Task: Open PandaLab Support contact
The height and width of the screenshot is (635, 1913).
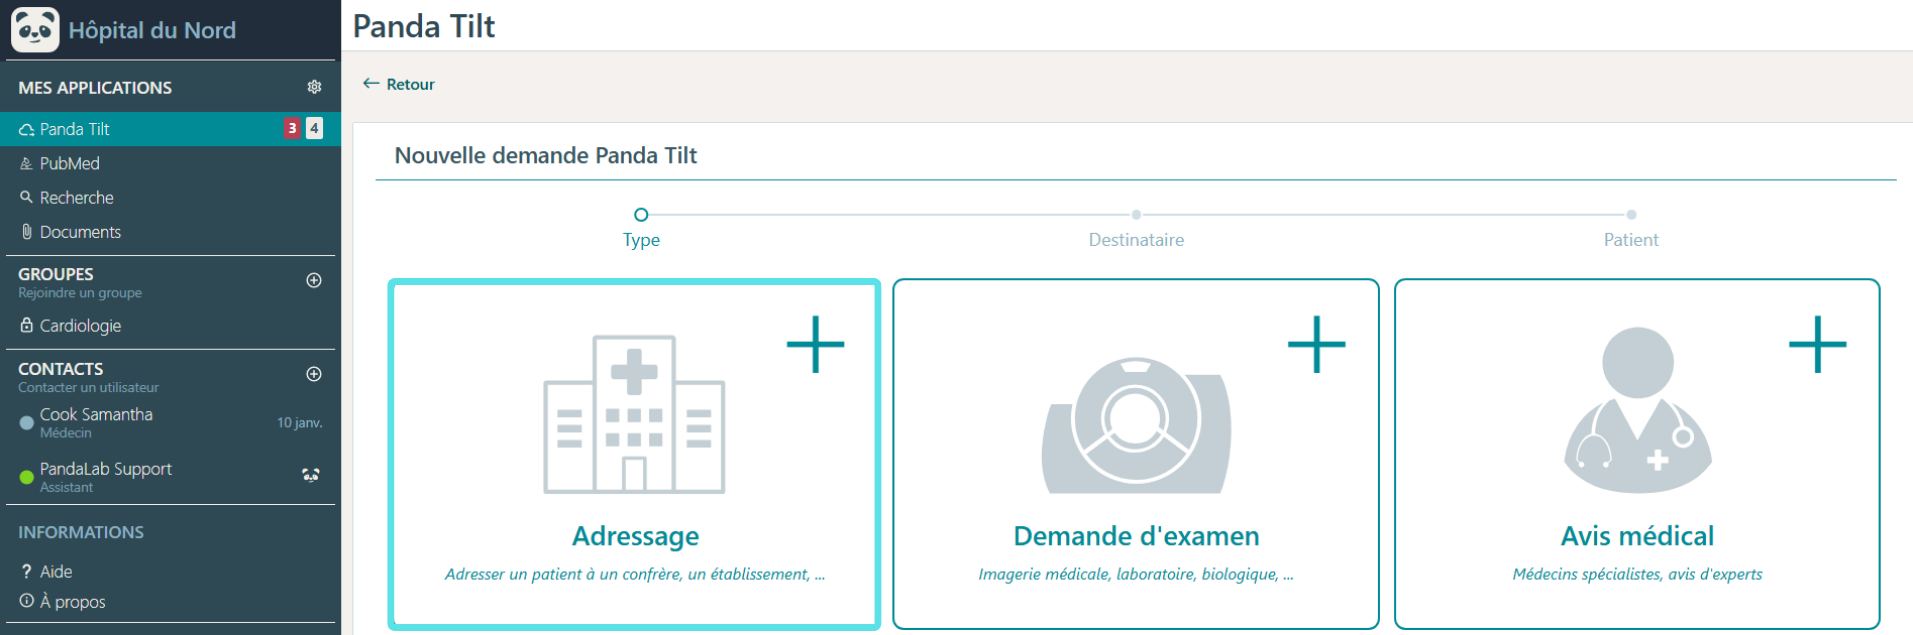Action: [x=170, y=477]
